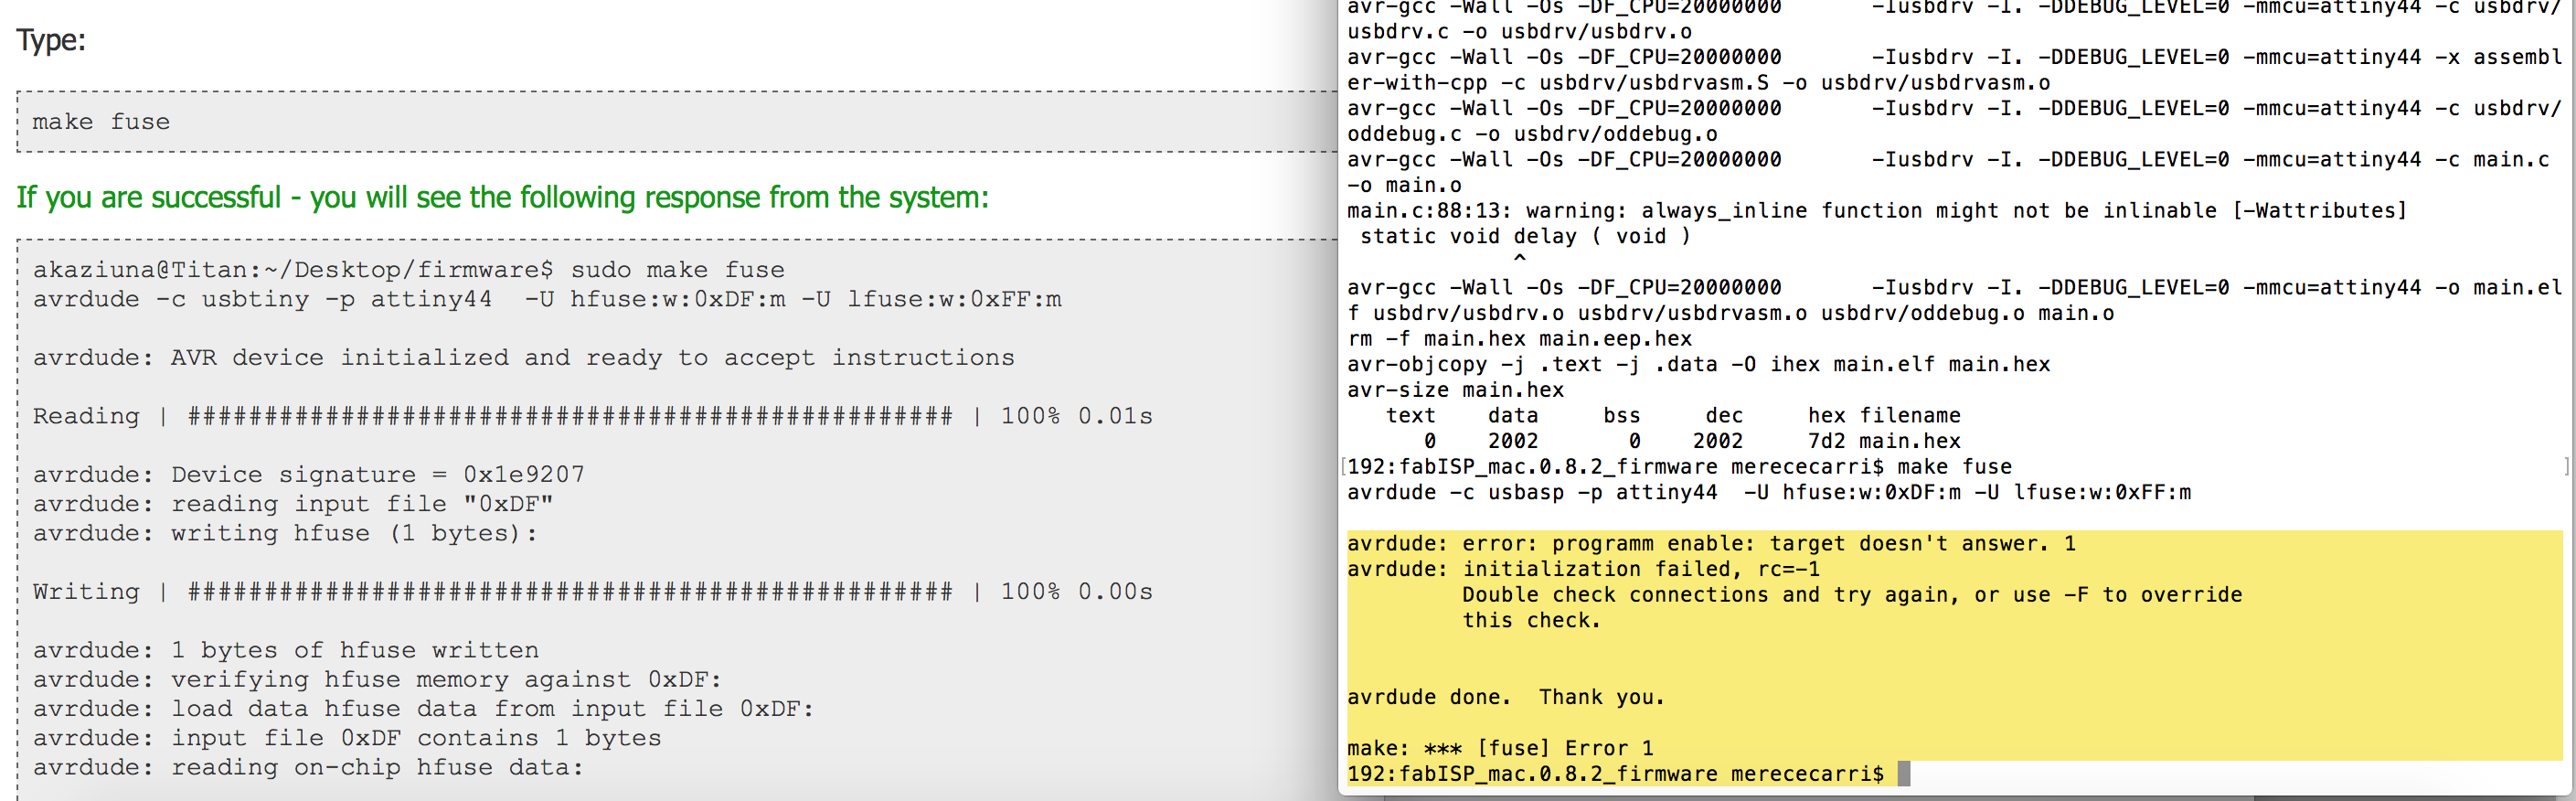Click 'reading on-chip hfuse data:' line
2576x801 pixels.
308,767
